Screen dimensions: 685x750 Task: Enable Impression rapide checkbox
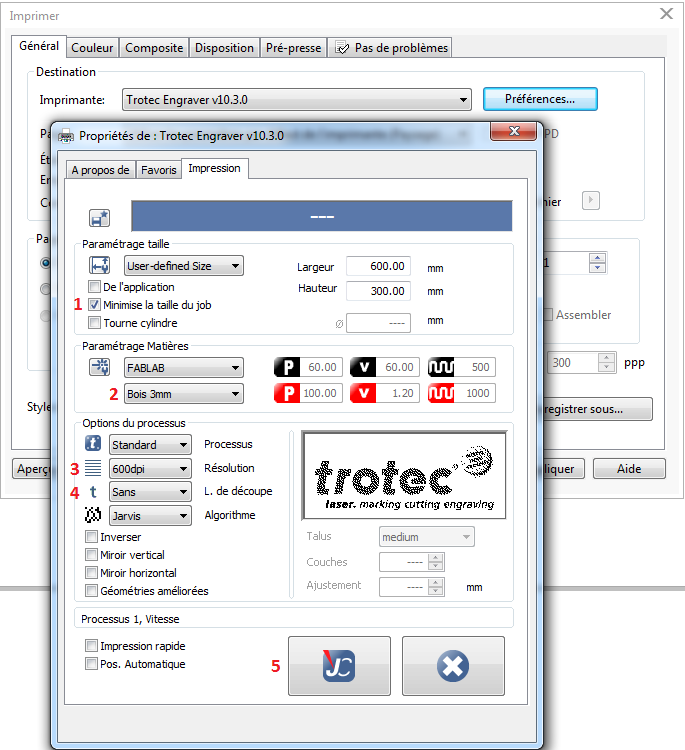tap(92, 646)
